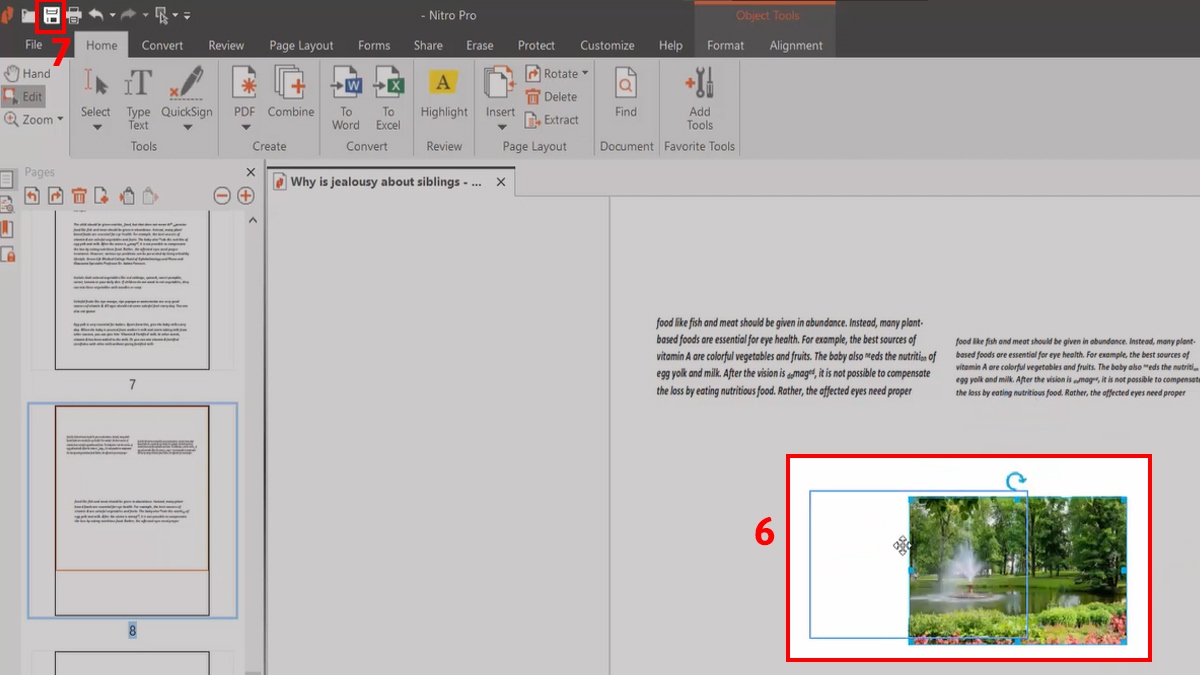The width and height of the screenshot is (1200, 675).
Task: Click the rotate handle above the fountain image
Action: tap(1016, 481)
